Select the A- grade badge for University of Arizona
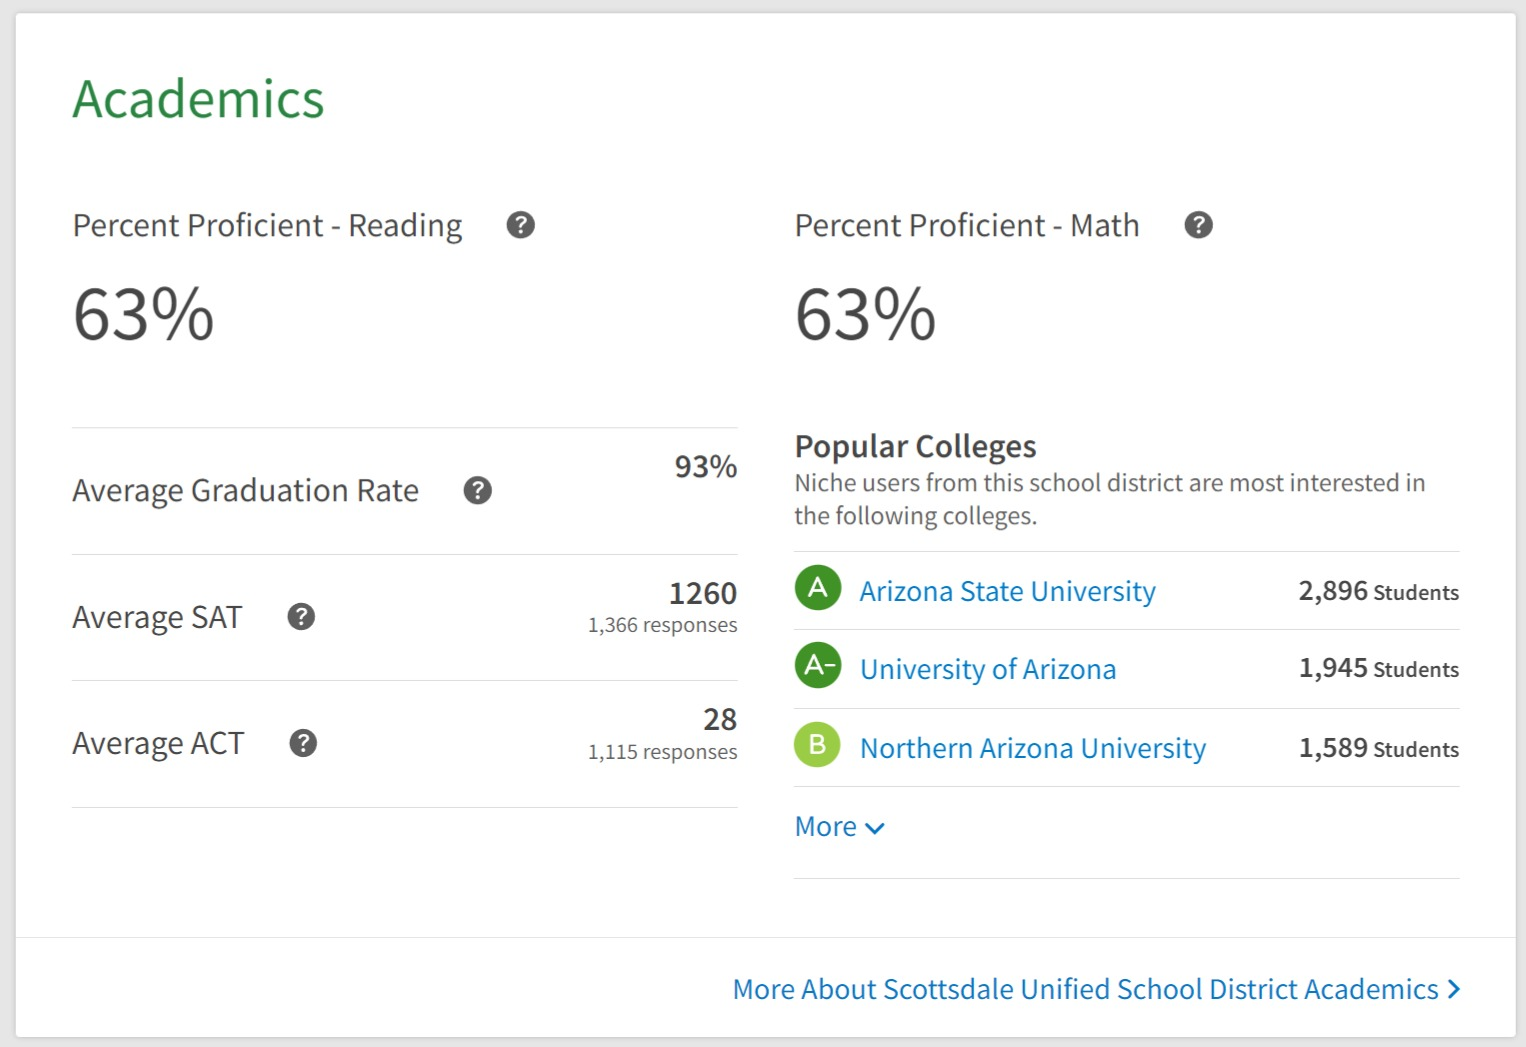This screenshot has height=1047, width=1526. click(817, 665)
